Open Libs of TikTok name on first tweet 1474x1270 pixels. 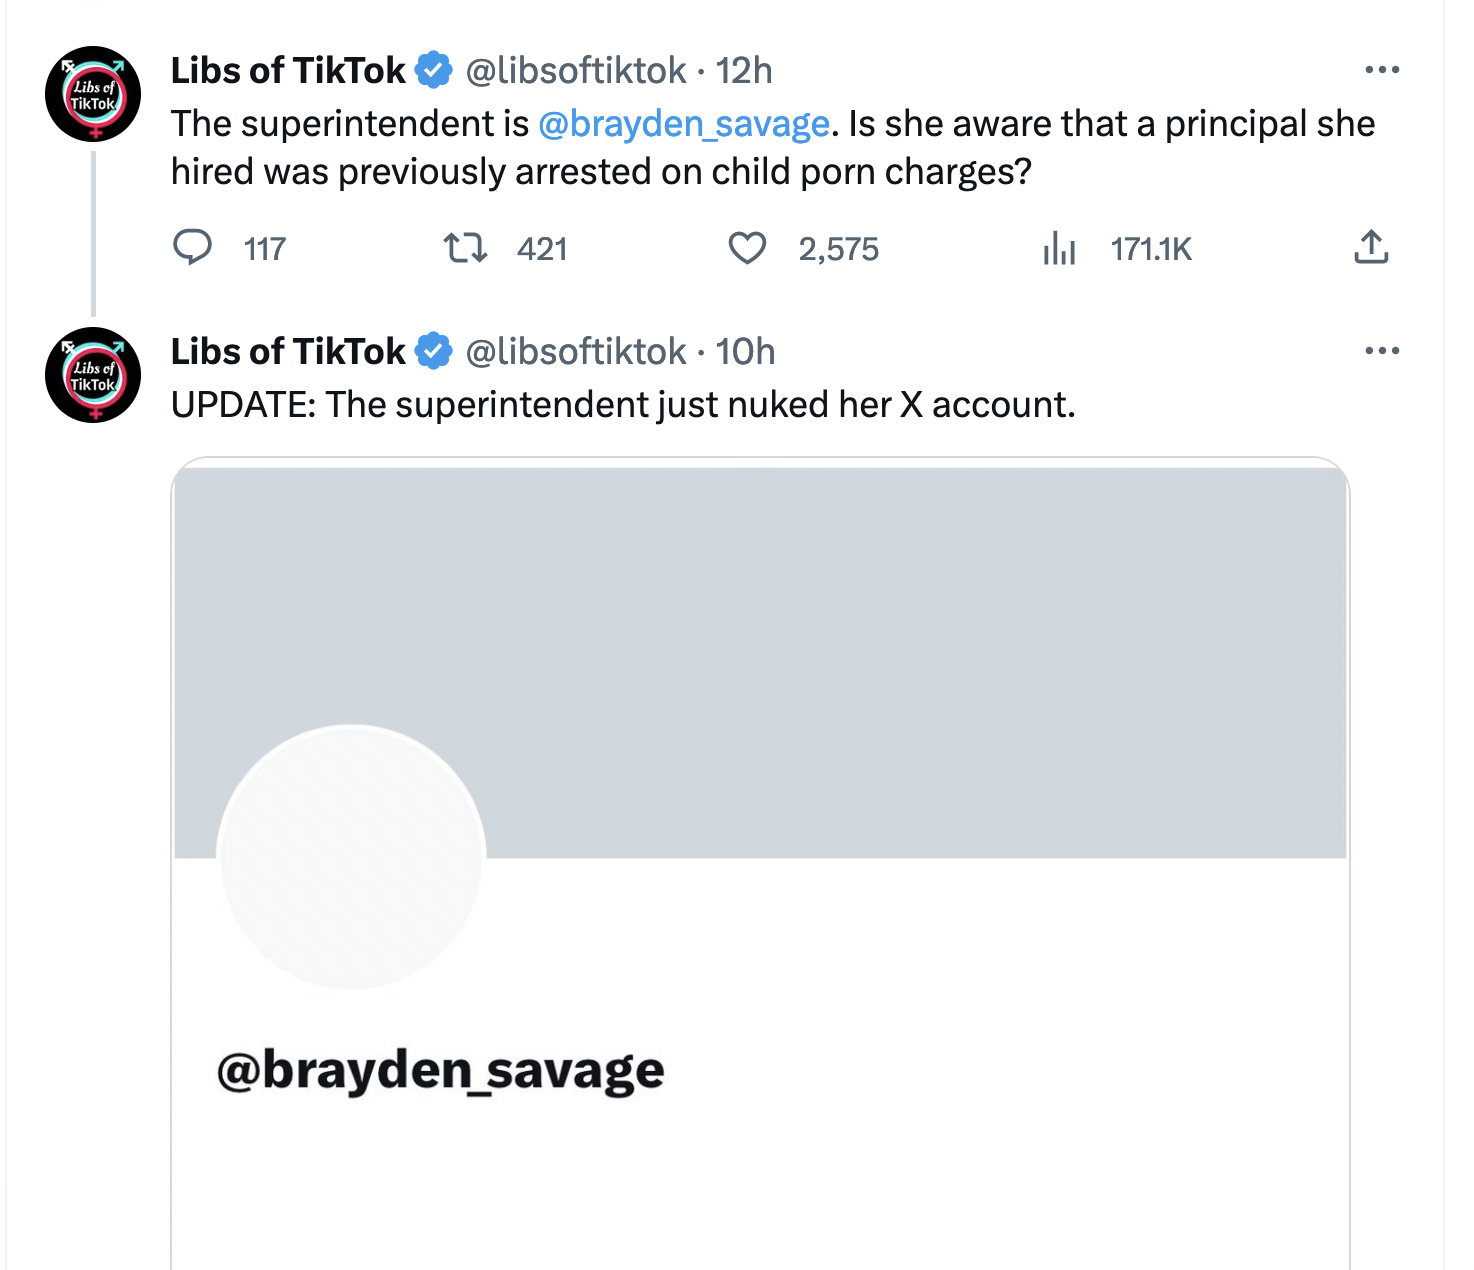pyautogui.click(x=288, y=71)
